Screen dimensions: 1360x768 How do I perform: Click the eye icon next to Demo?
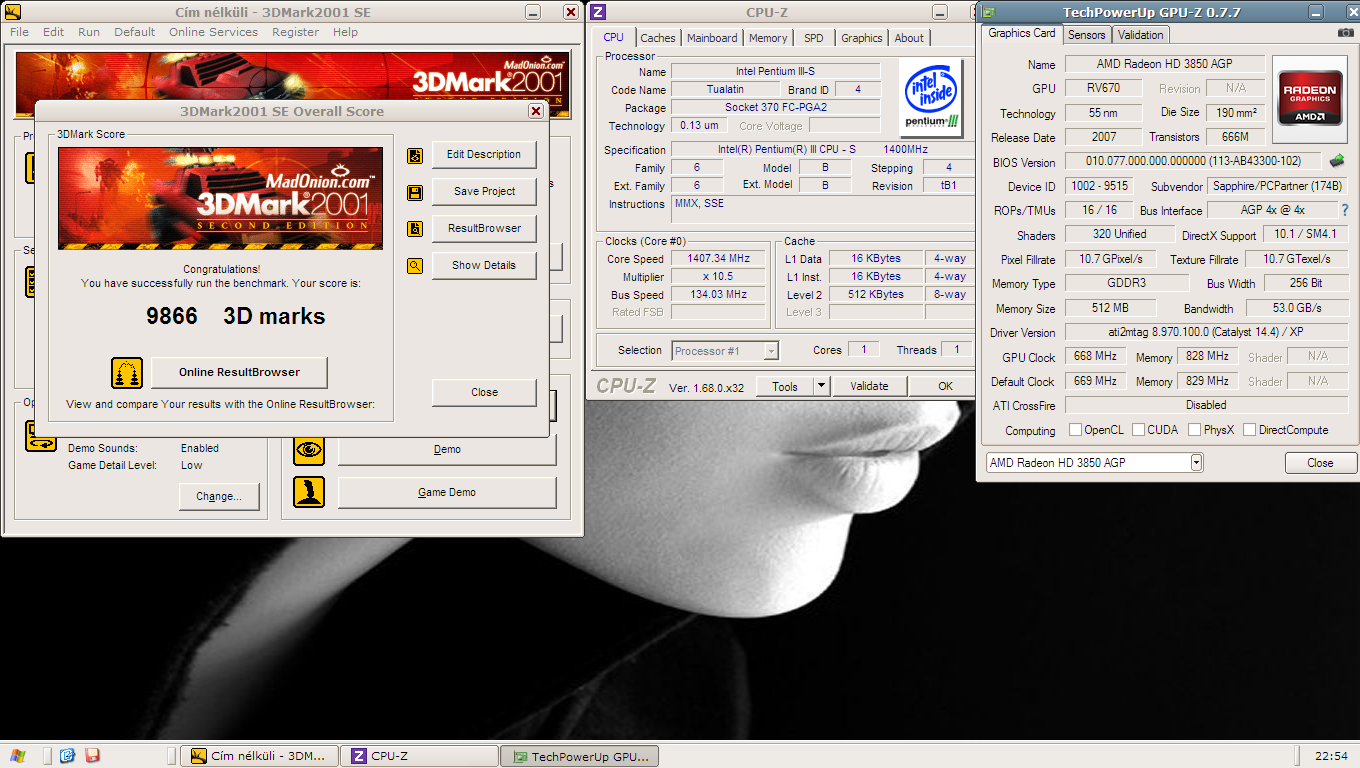pyautogui.click(x=309, y=450)
